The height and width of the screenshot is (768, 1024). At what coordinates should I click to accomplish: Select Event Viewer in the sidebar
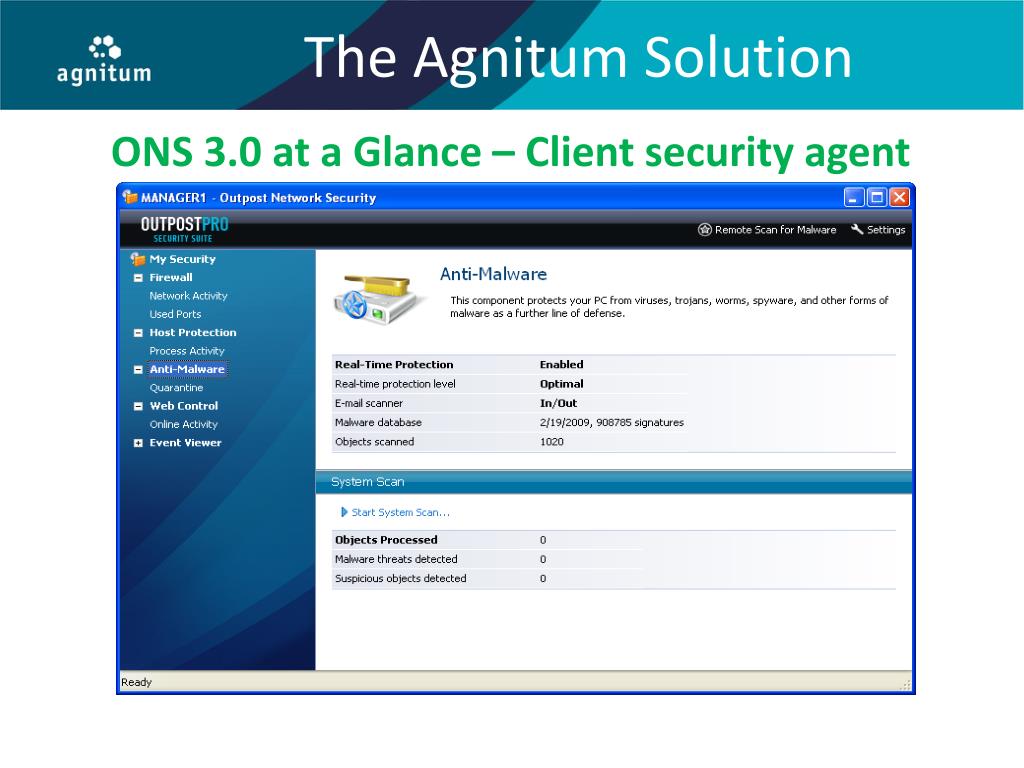(185, 442)
